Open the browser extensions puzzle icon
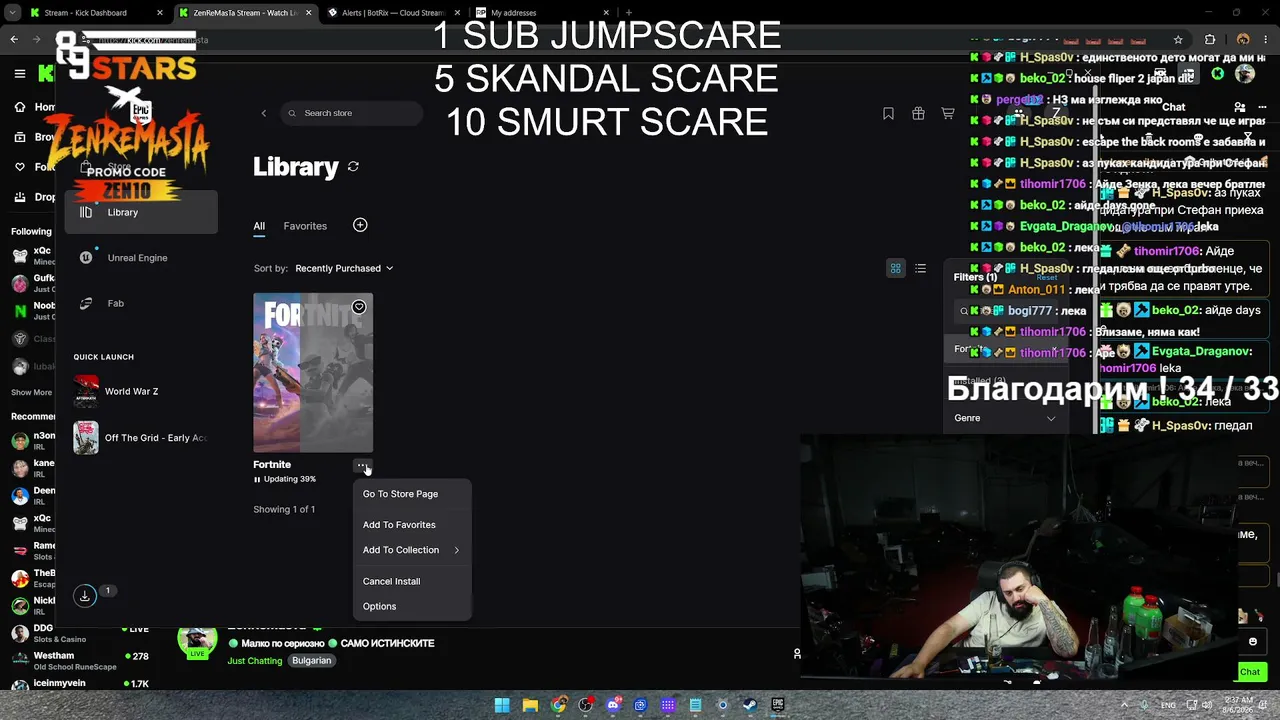The image size is (1280, 720). click(x=1210, y=40)
